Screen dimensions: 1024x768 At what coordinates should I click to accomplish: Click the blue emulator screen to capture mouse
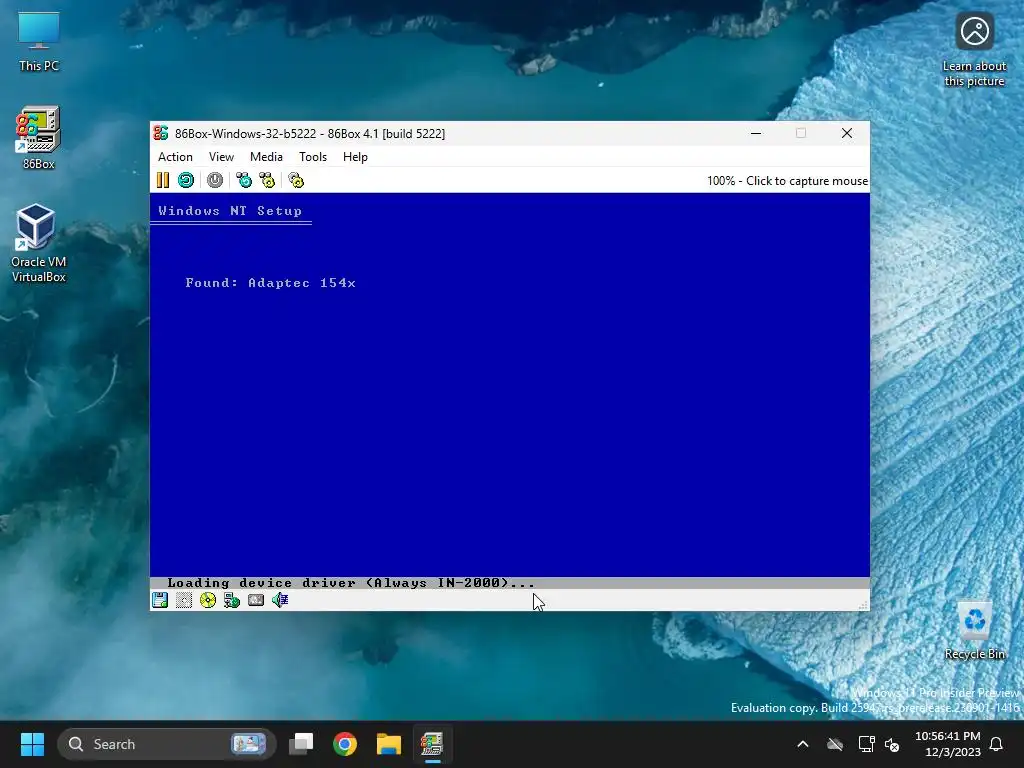tap(509, 391)
